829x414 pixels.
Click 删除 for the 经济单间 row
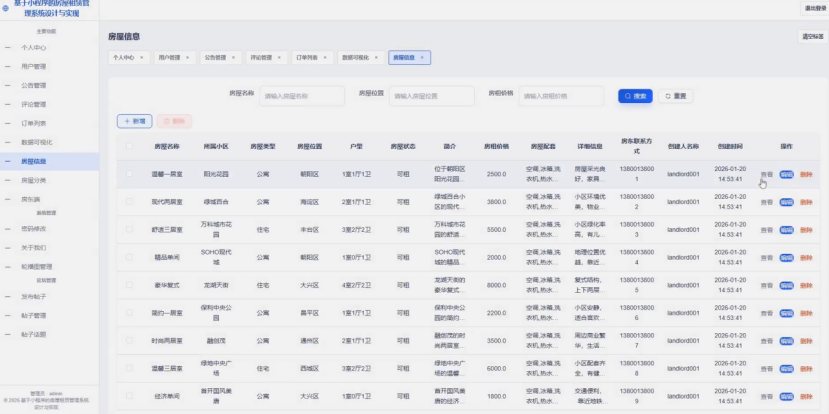[x=806, y=397]
